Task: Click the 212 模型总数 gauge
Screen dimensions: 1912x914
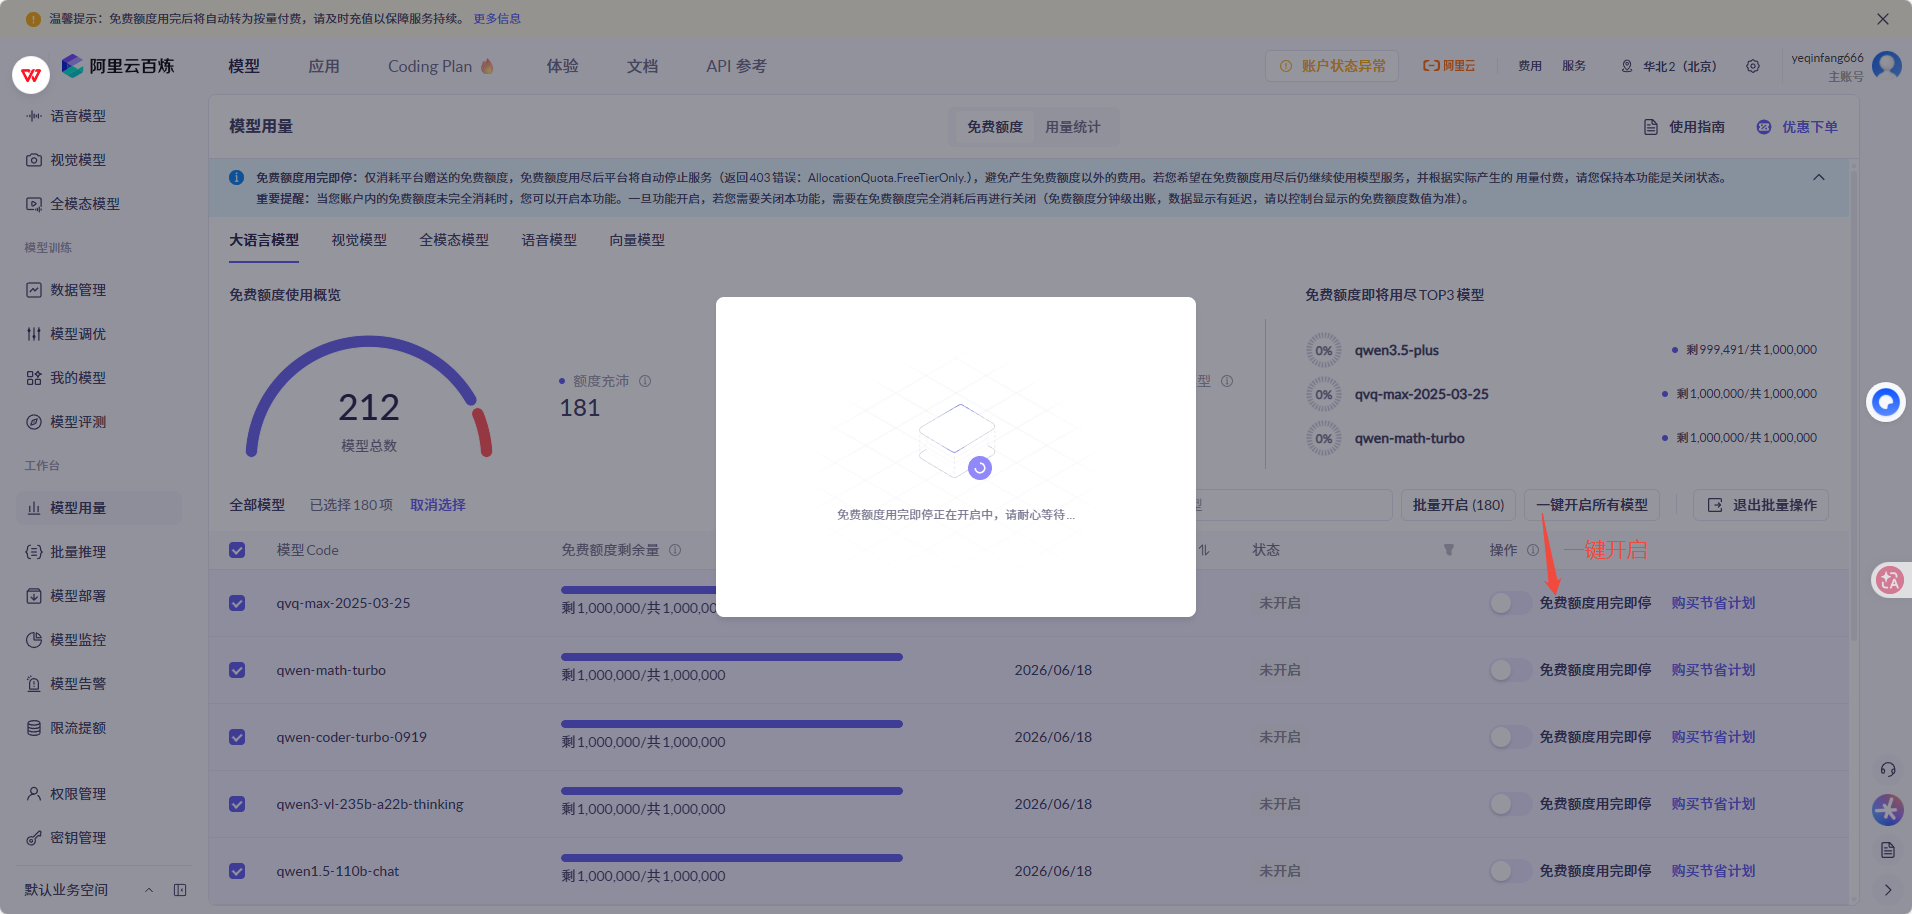Action: (x=369, y=398)
